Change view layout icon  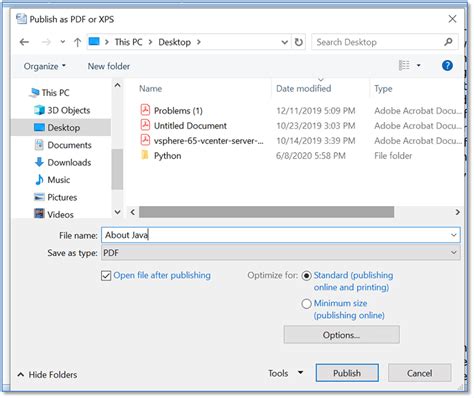(404, 65)
